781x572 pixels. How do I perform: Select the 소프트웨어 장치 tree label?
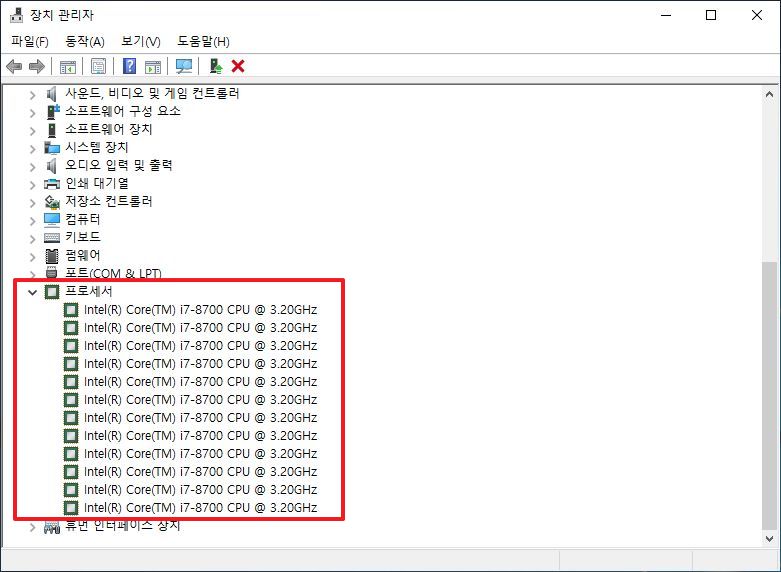(x=109, y=129)
